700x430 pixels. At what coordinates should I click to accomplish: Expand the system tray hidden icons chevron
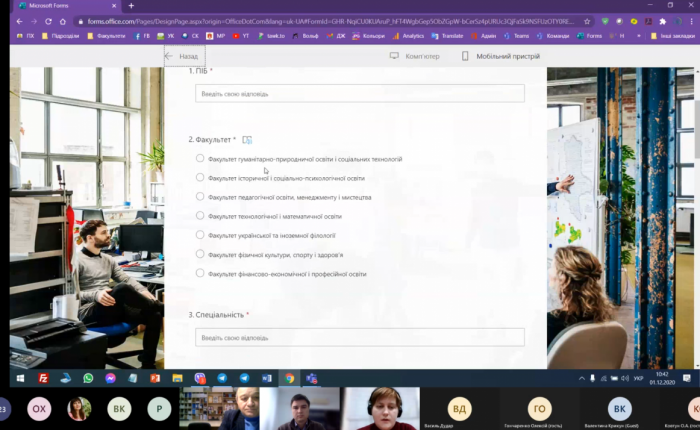pyautogui.click(x=582, y=379)
